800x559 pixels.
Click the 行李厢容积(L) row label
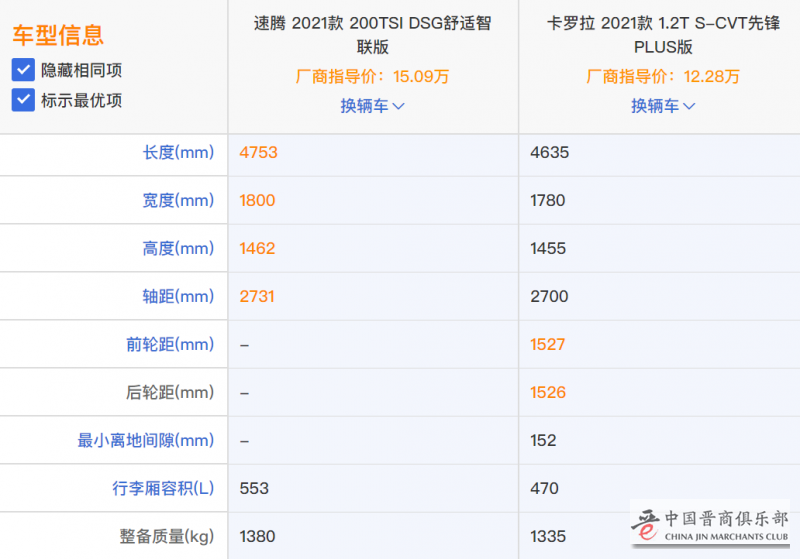163,489
